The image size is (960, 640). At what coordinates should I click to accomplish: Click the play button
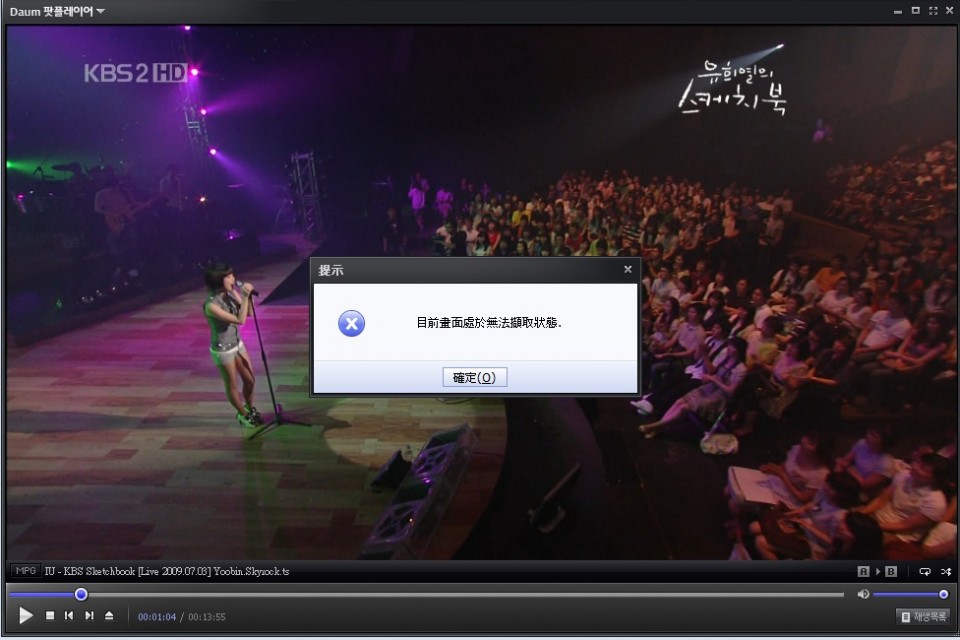pyautogui.click(x=25, y=616)
